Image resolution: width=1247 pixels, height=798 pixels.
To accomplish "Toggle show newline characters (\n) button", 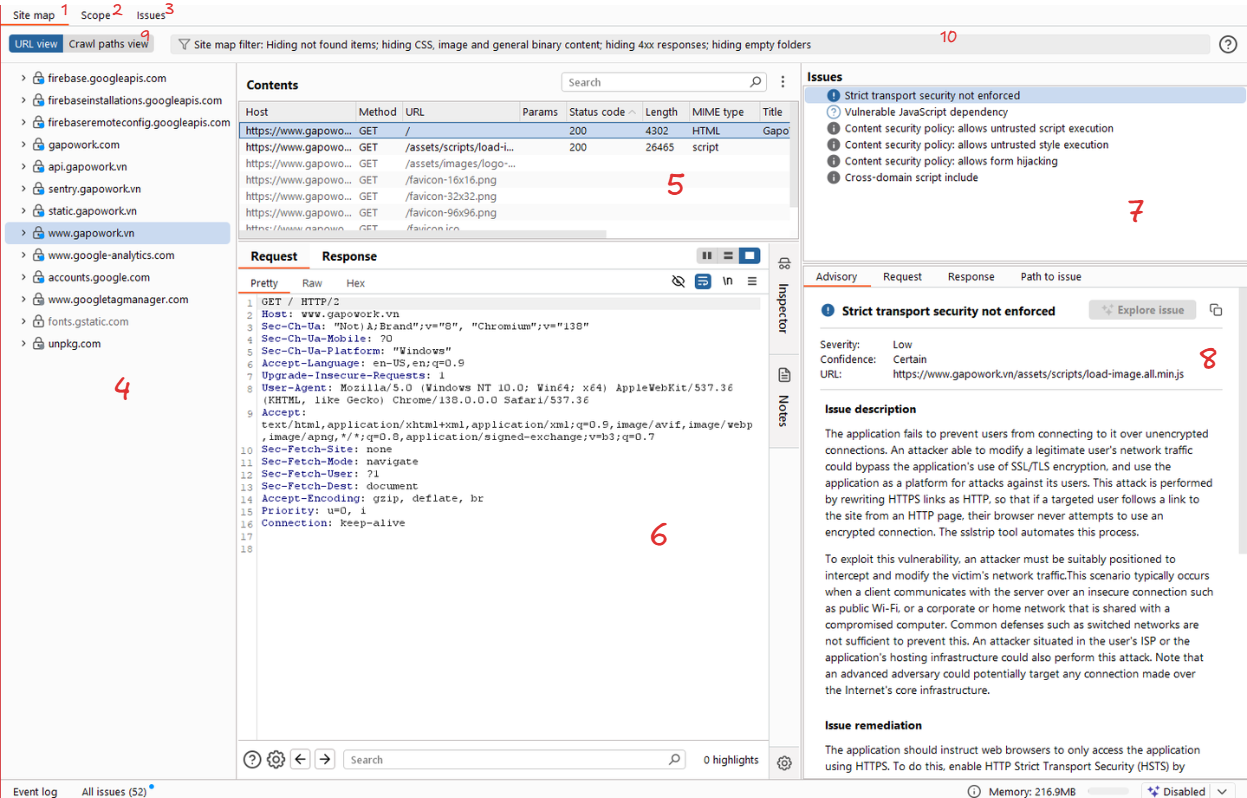I will [728, 282].
